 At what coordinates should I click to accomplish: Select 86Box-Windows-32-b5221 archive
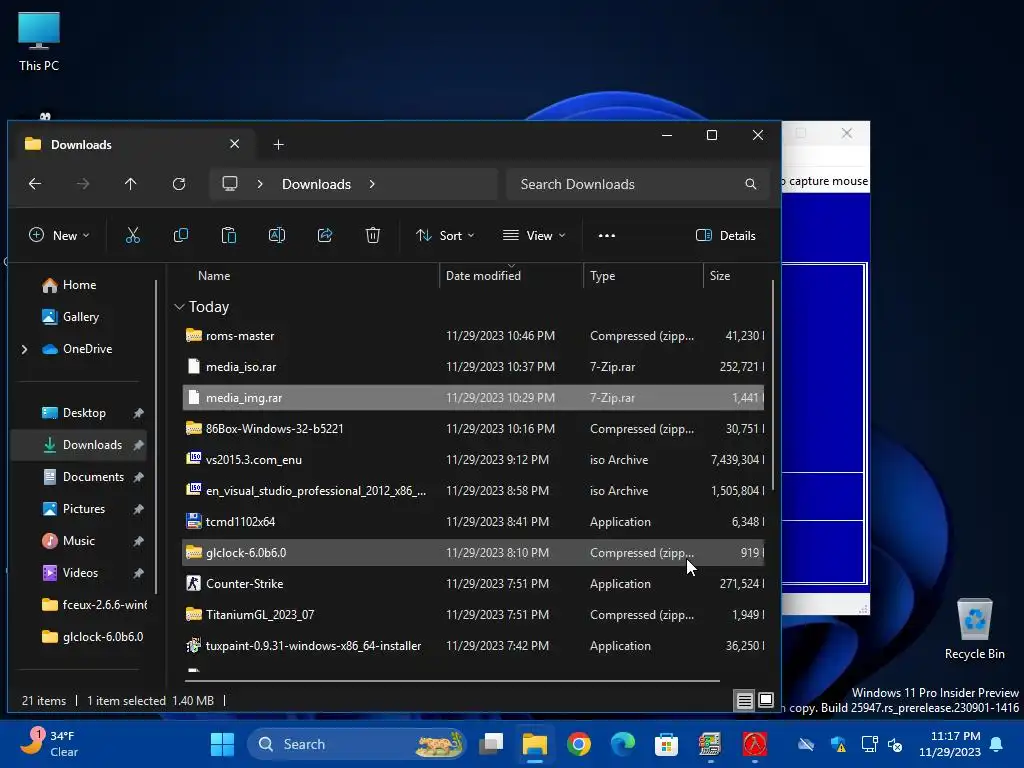coord(473,429)
